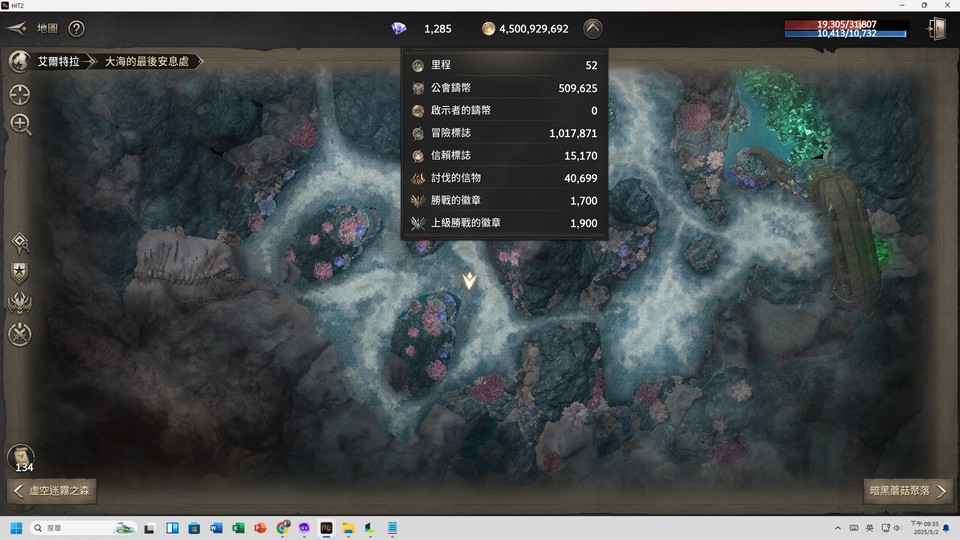Center map on current location crosshair

pos(20,94)
